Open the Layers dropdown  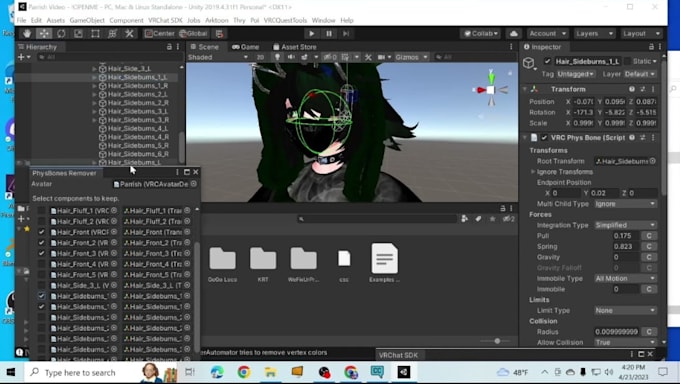594,33
